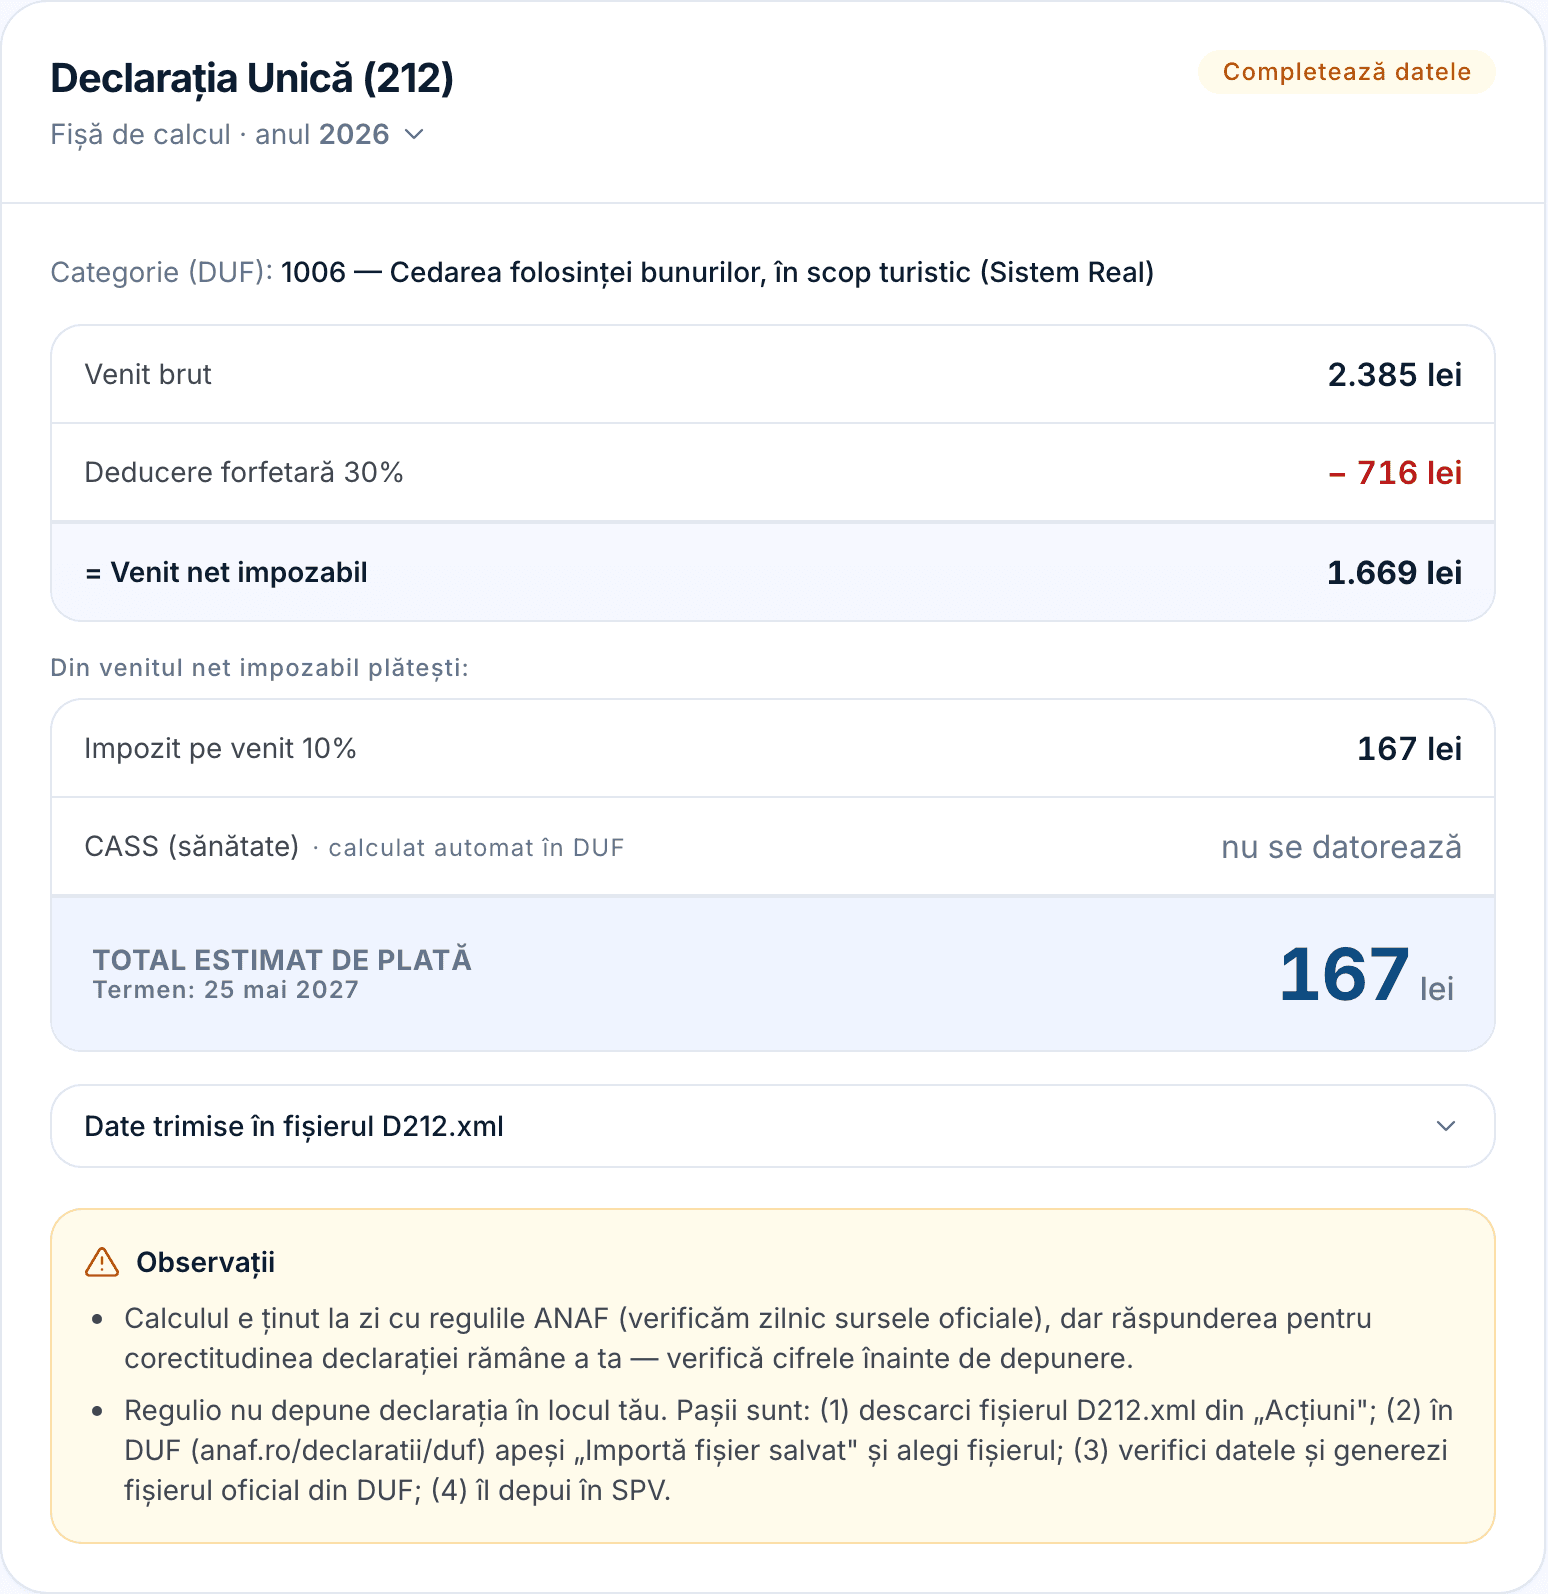Click the chevron in the D212.xml row
The width and height of the screenshot is (1548, 1594).
[x=1445, y=1126]
